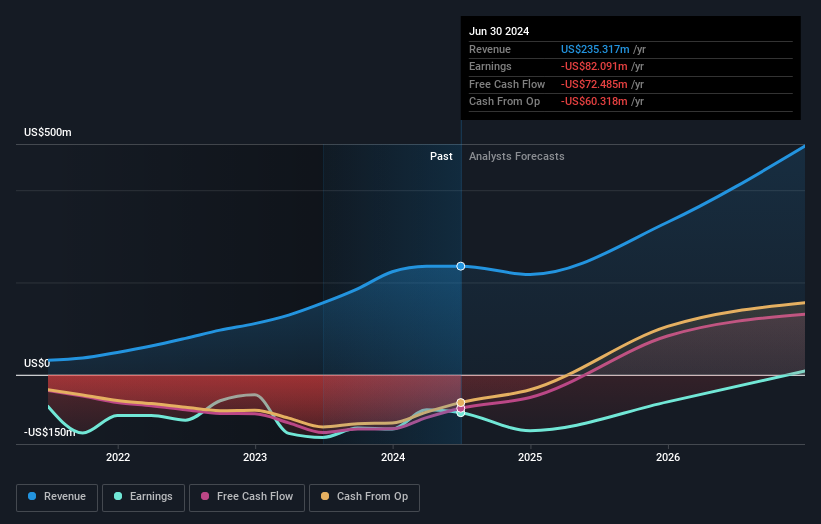Select the 2024 x-axis label

(393, 458)
